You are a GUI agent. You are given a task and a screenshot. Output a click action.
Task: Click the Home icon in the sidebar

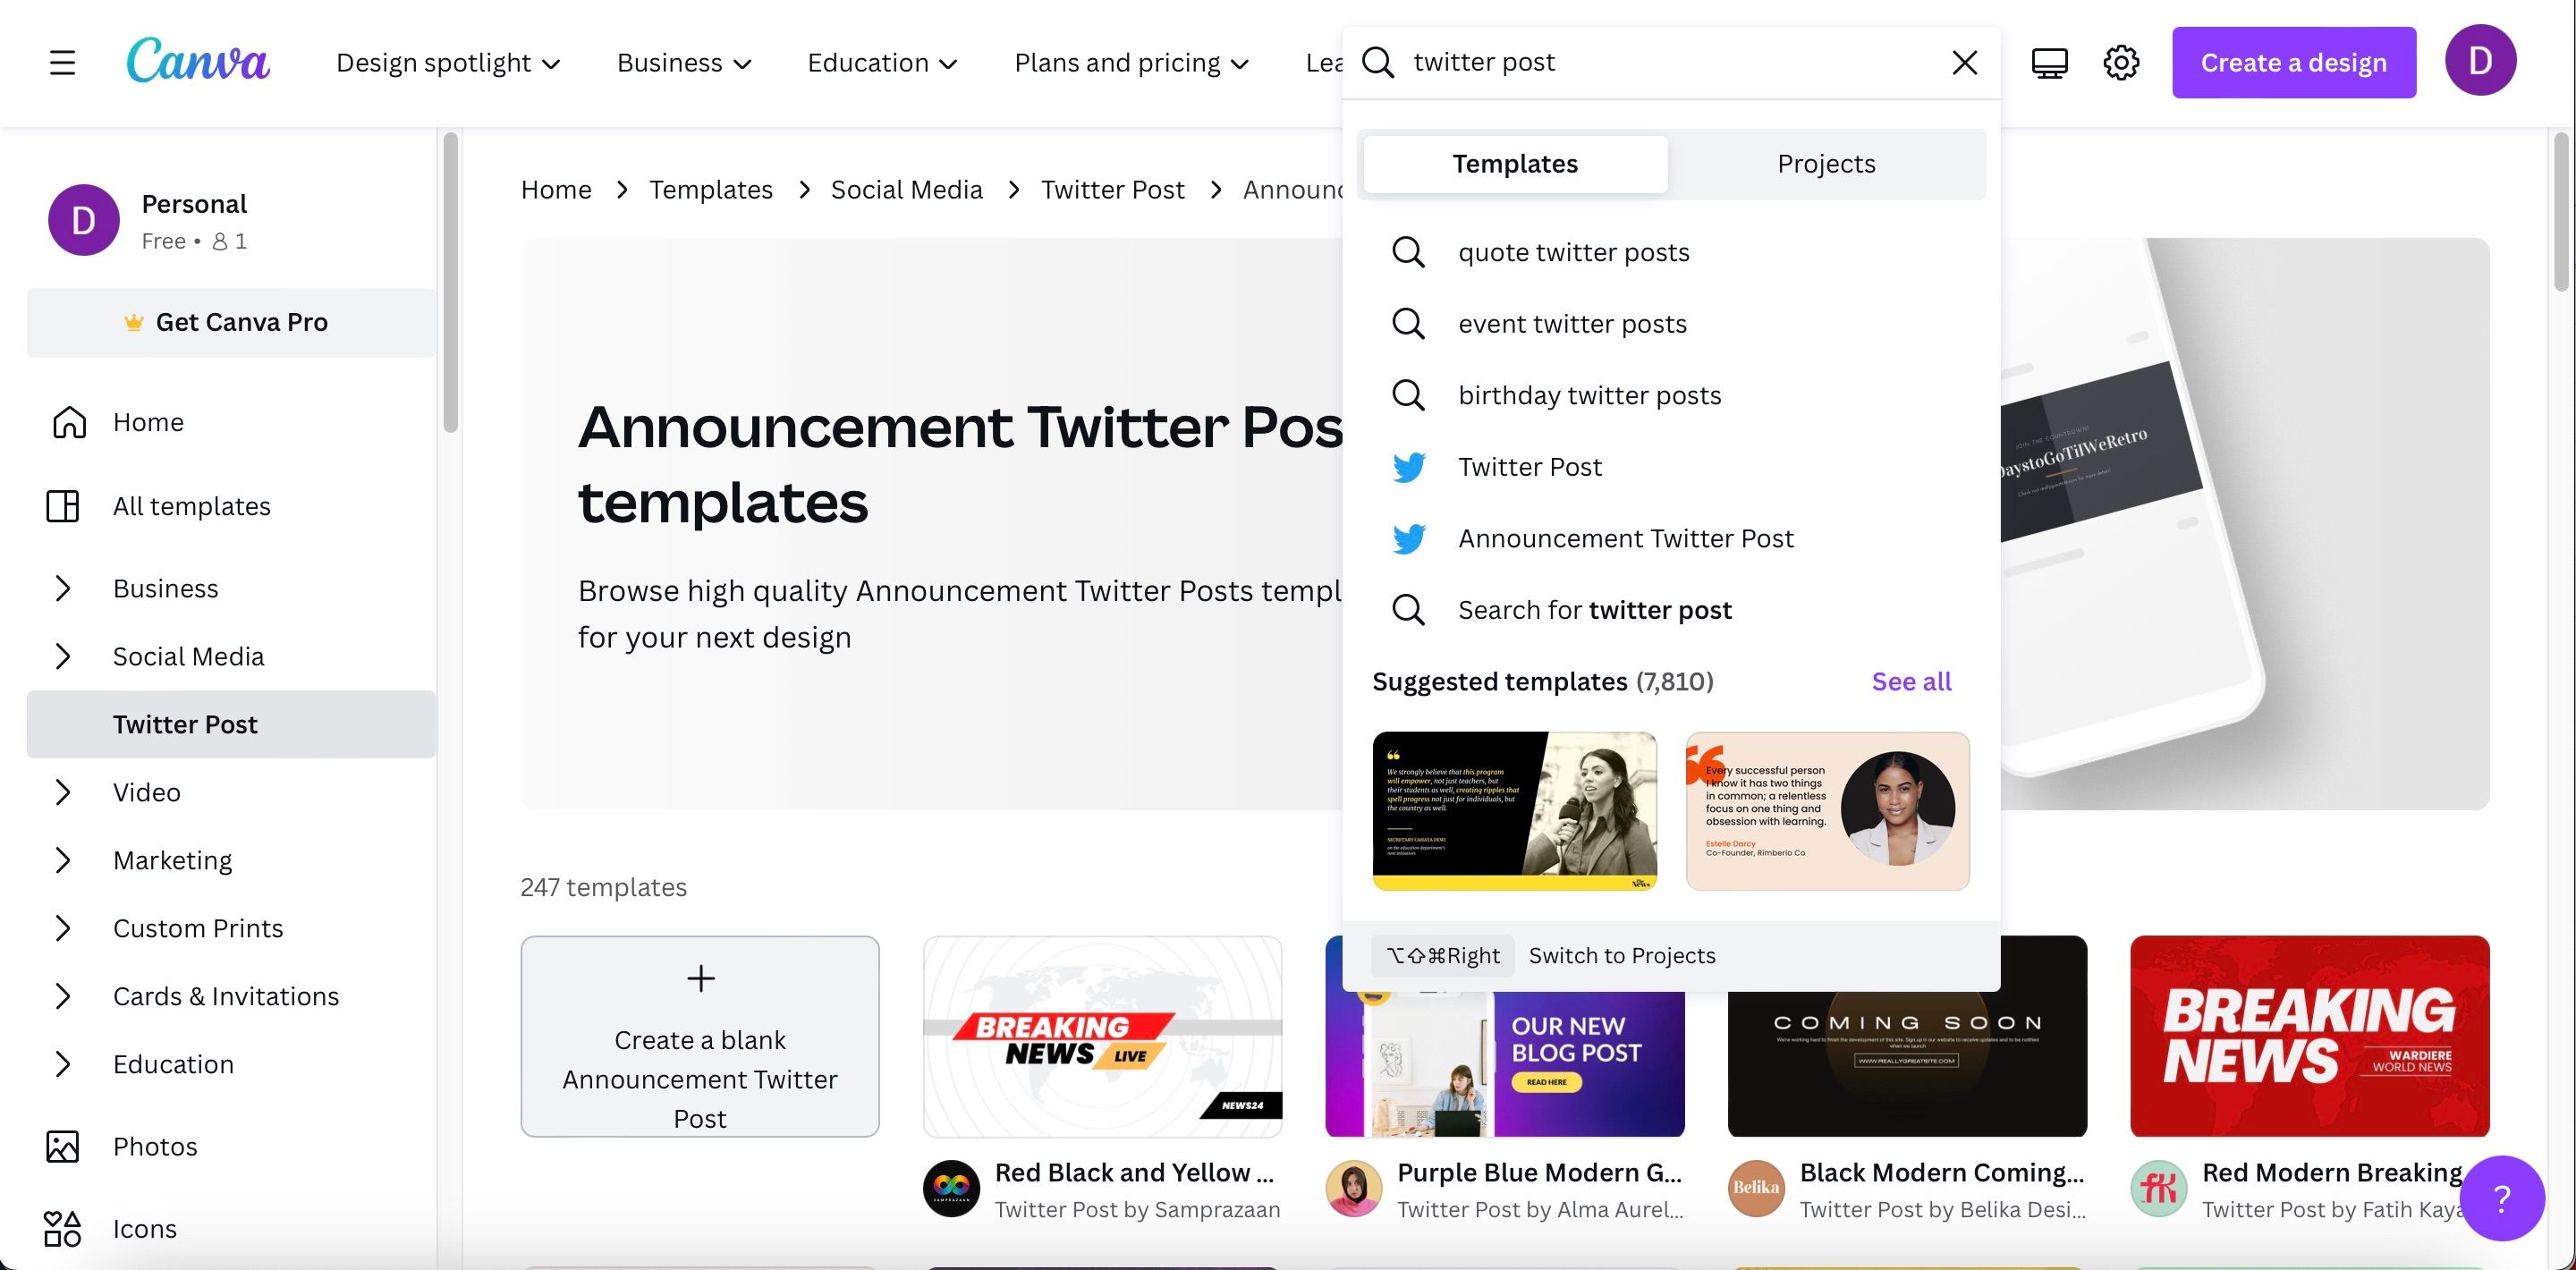[68, 422]
